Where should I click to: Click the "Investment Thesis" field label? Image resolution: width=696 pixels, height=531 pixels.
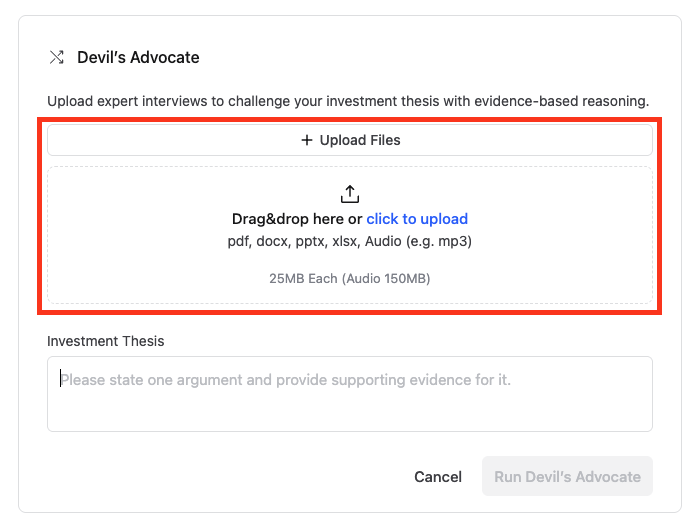[x=106, y=341]
